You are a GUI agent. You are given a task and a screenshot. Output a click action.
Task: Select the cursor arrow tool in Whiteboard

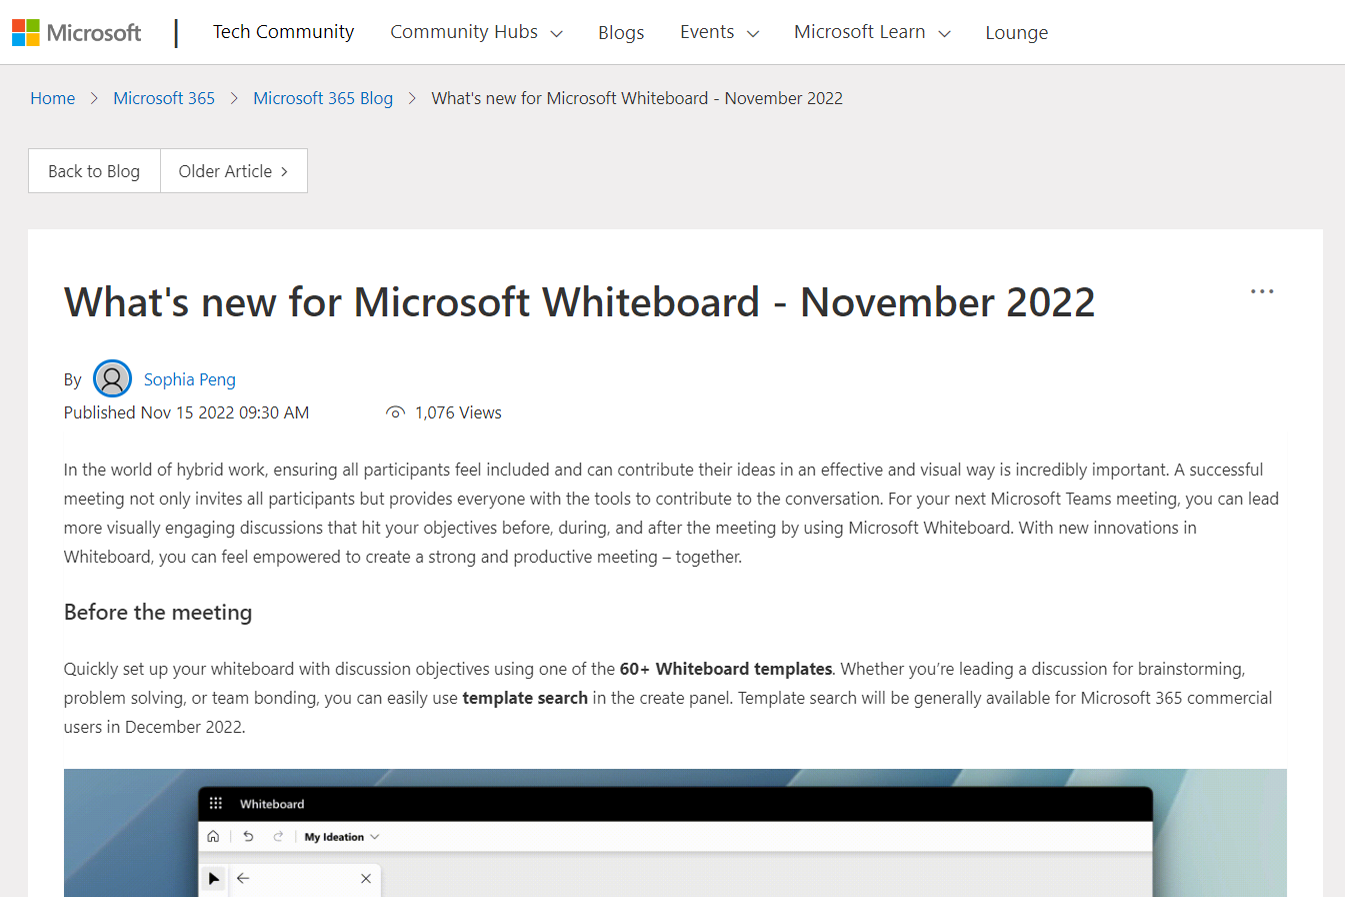[x=213, y=878]
